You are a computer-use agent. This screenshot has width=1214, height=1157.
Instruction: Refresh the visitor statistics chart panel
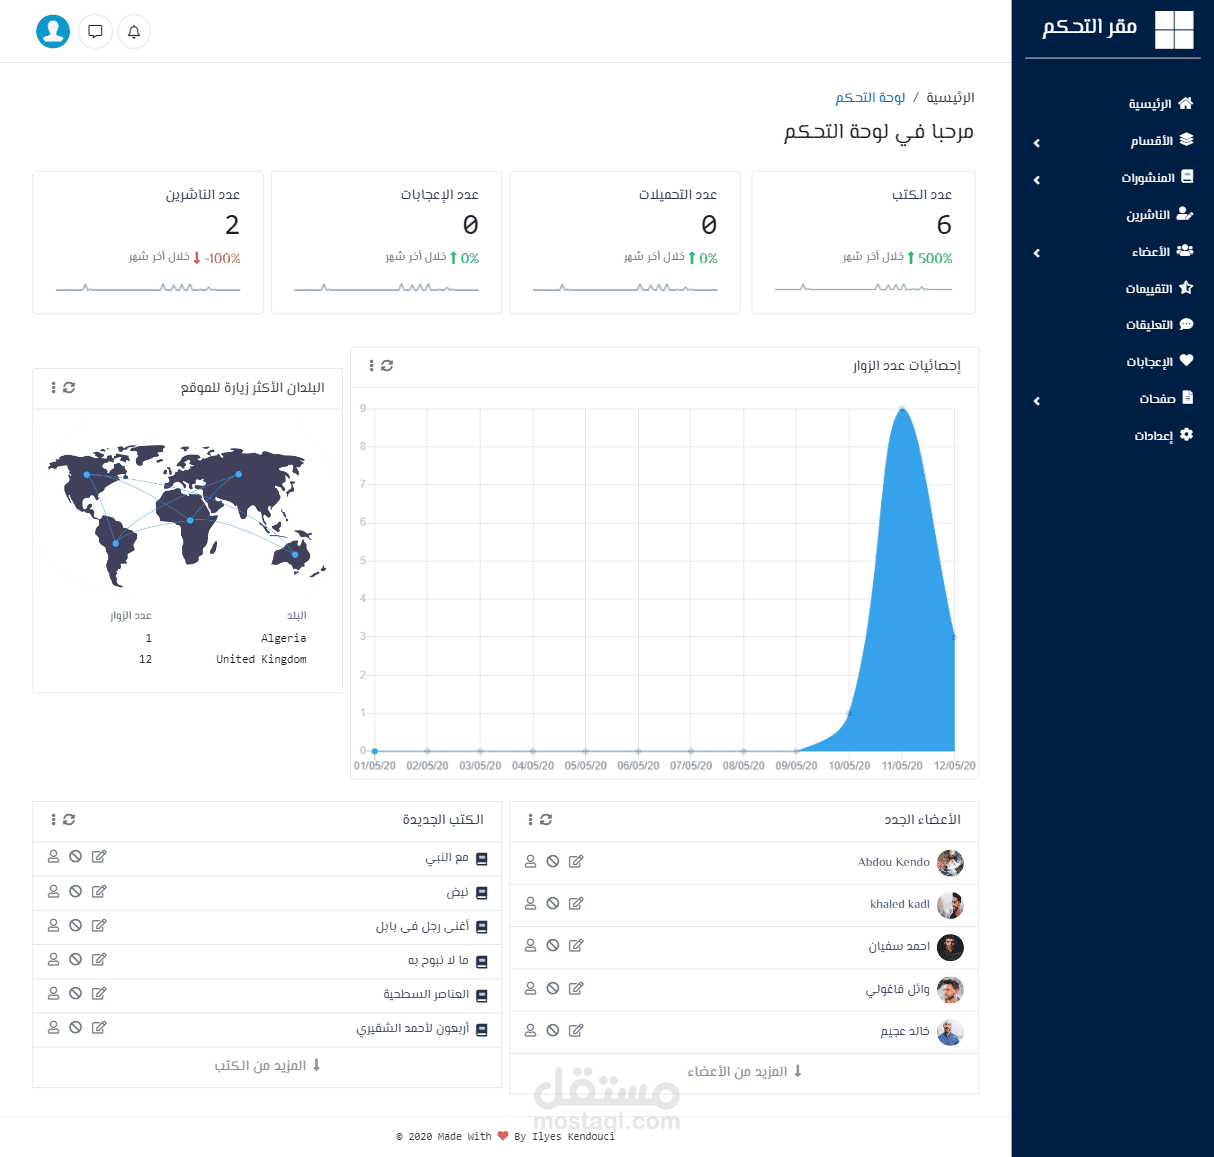pyautogui.click(x=387, y=366)
